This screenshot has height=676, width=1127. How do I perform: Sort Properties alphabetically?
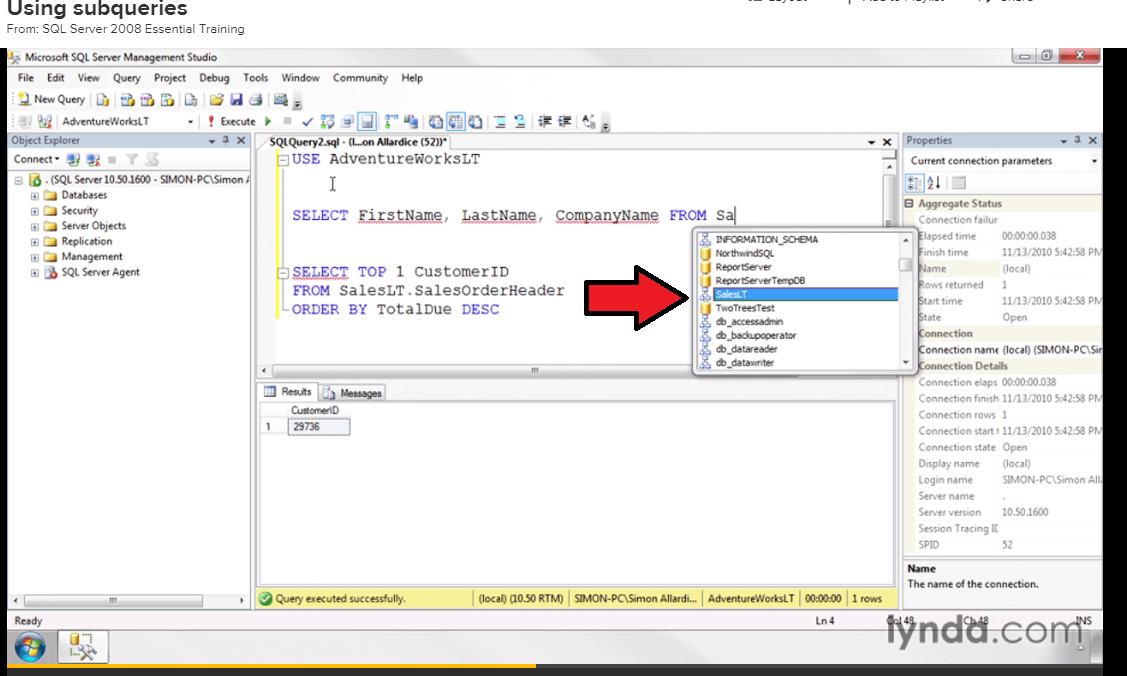pos(934,182)
